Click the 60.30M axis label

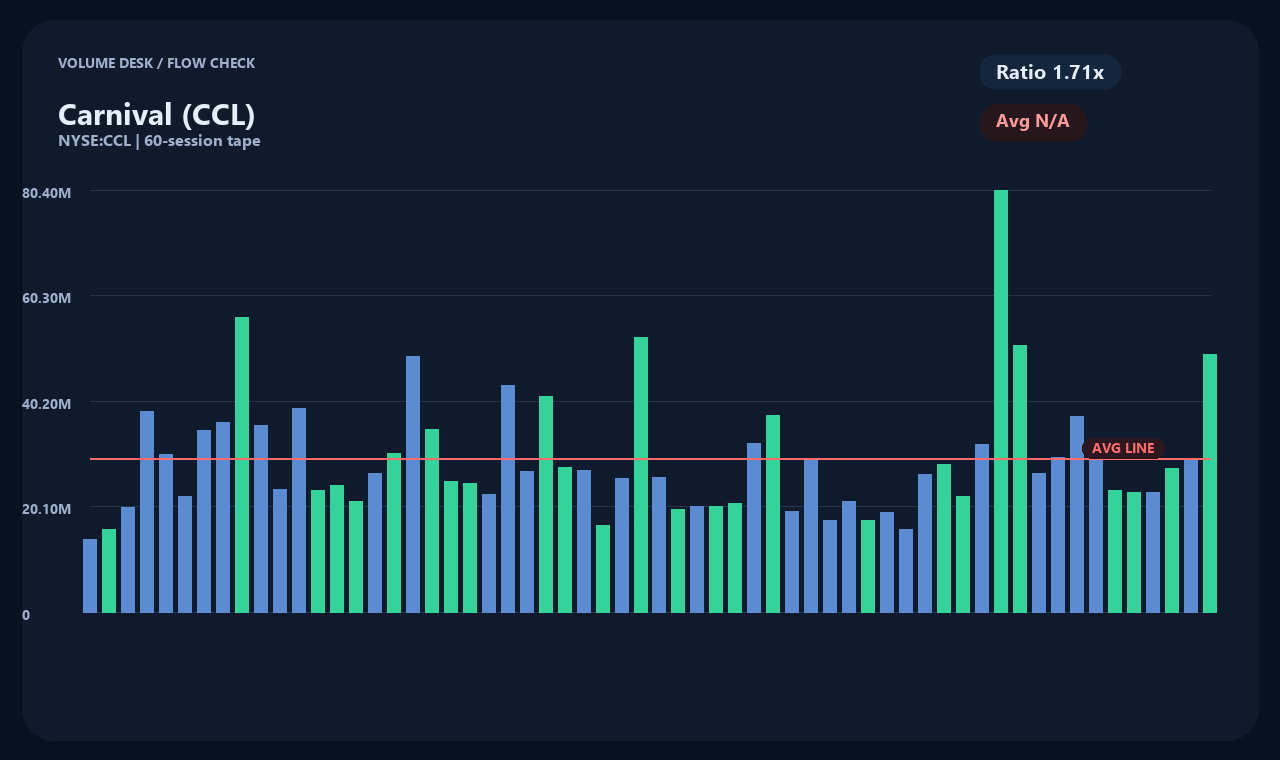pos(47,298)
